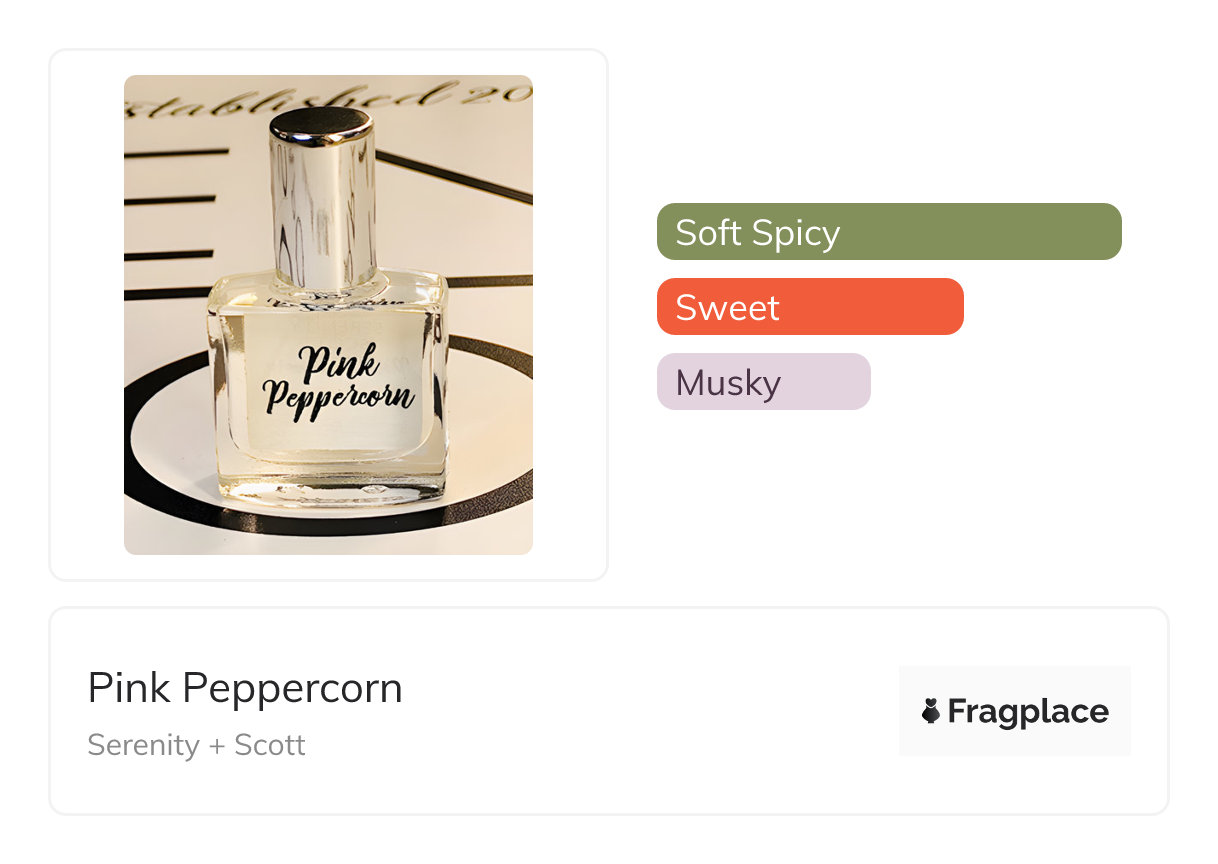Open the Serenity + Scott brand link

click(x=196, y=745)
